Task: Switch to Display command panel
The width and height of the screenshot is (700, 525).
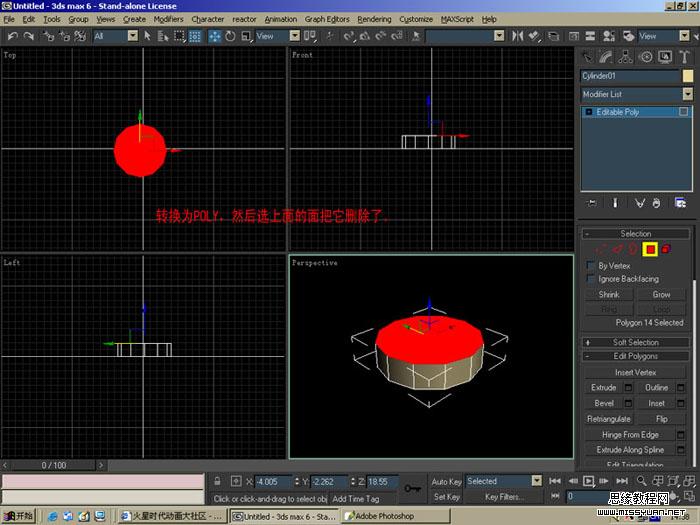Action: (x=665, y=57)
